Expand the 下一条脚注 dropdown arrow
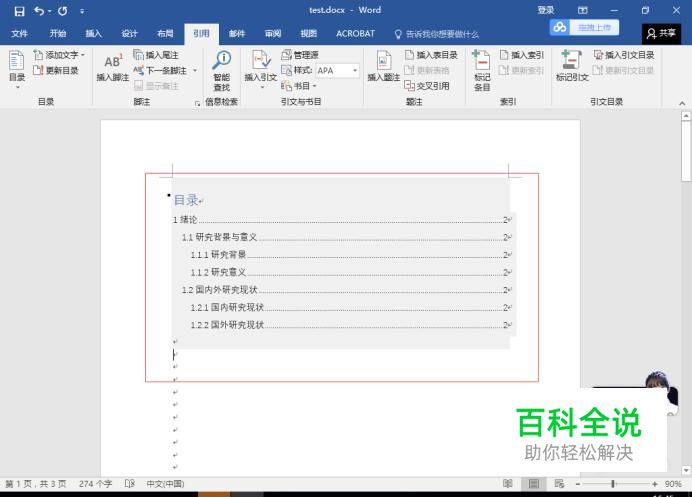 (x=195, y=71)
